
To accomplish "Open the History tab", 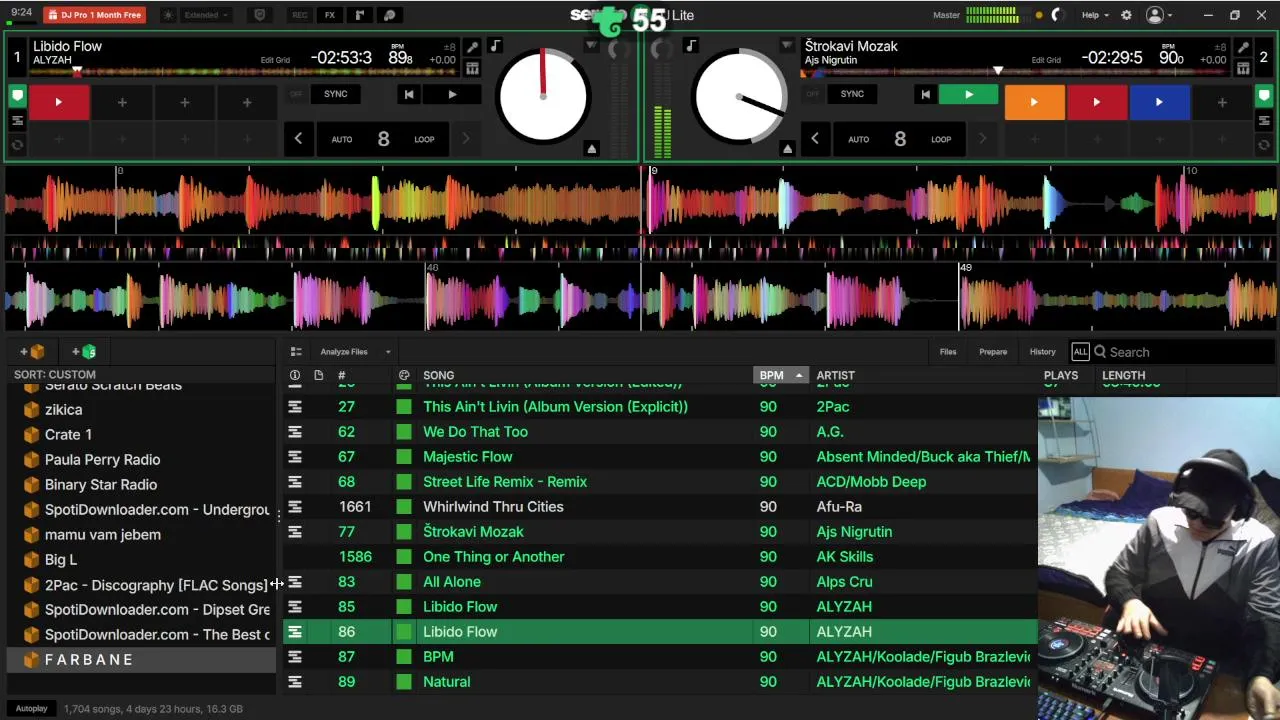I will 1042,352.
